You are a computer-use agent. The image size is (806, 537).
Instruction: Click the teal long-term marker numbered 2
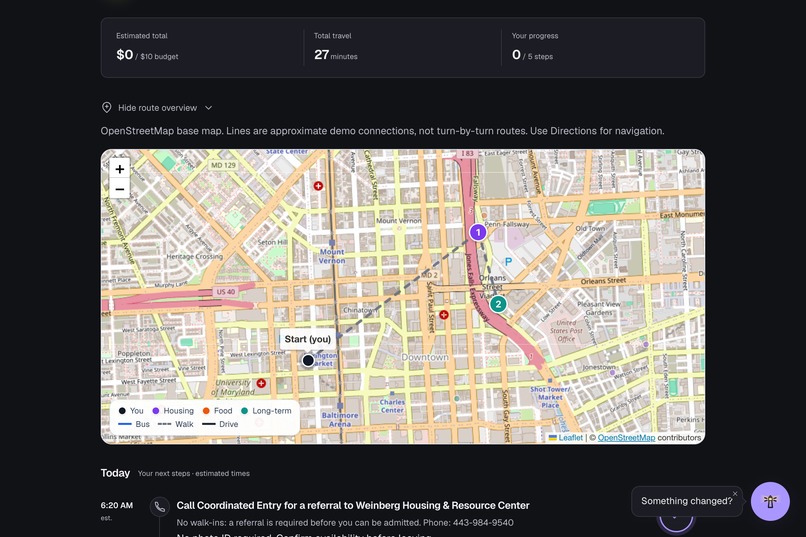pos(498,304)
